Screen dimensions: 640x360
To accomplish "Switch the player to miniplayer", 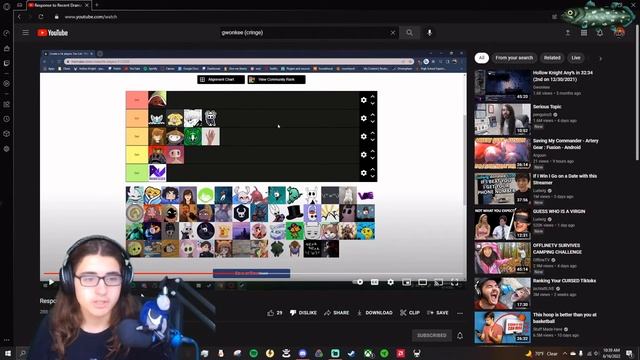I will [x=407, y=282].
